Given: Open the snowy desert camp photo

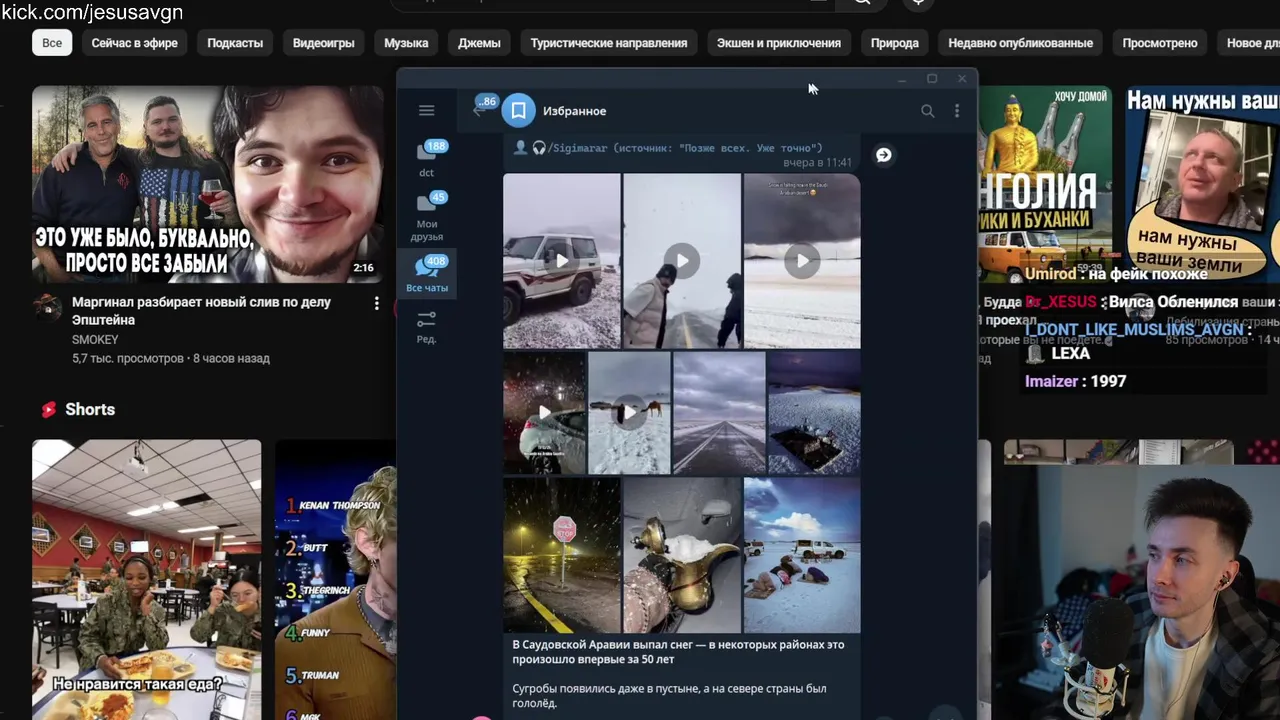Looking at the screenshot, I should click(x=814, y=412).
